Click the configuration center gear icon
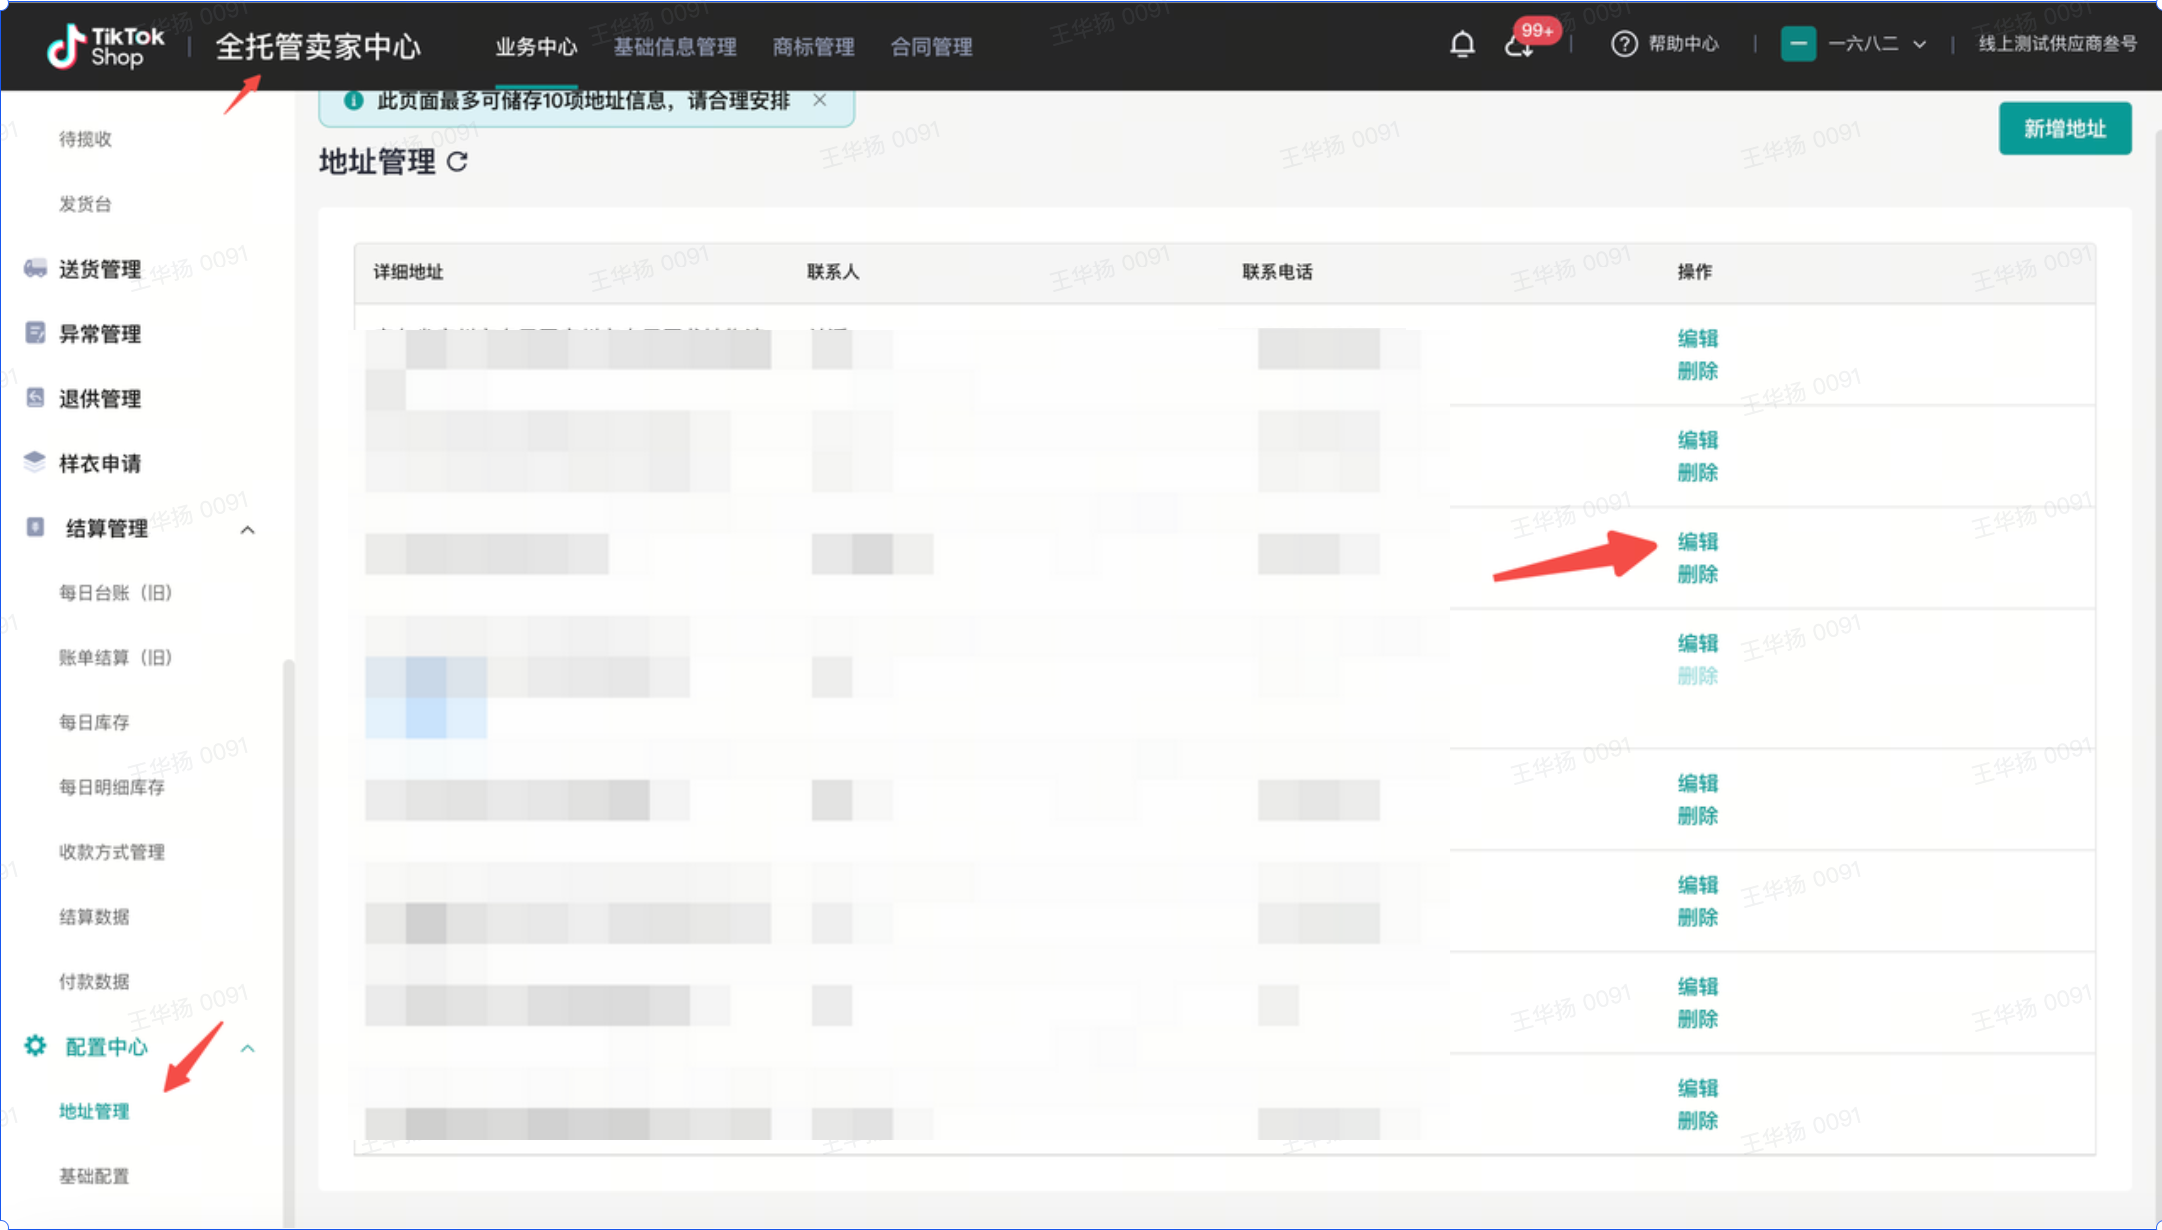The height and width of the screenshot is (1230, 2162). (35, 1046)
